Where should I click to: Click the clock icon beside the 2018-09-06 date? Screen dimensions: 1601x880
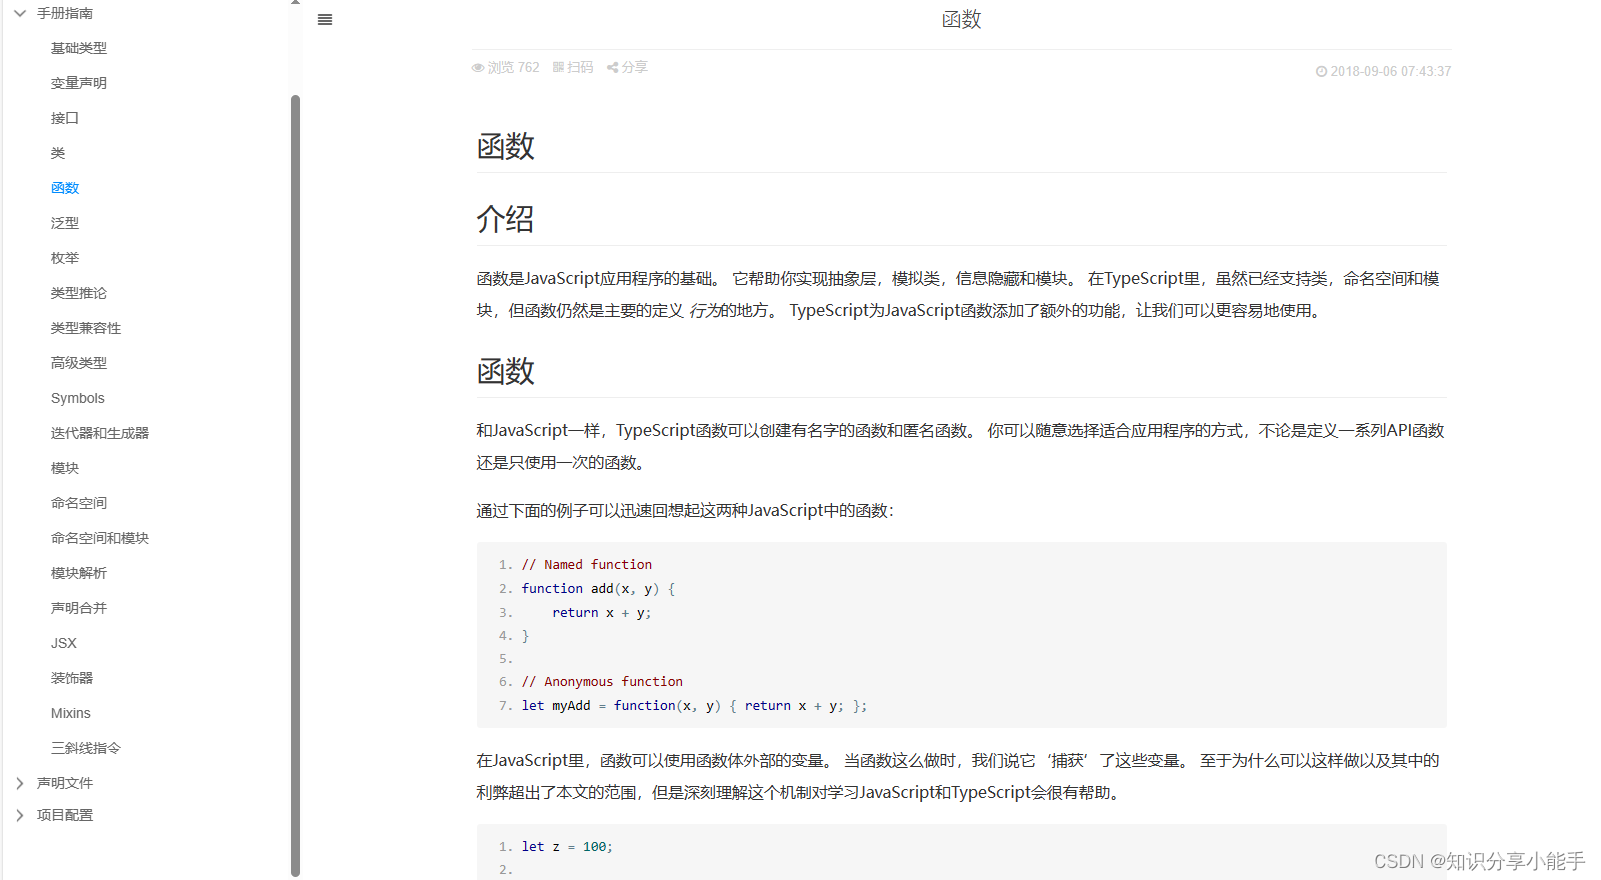[1321, 72]
